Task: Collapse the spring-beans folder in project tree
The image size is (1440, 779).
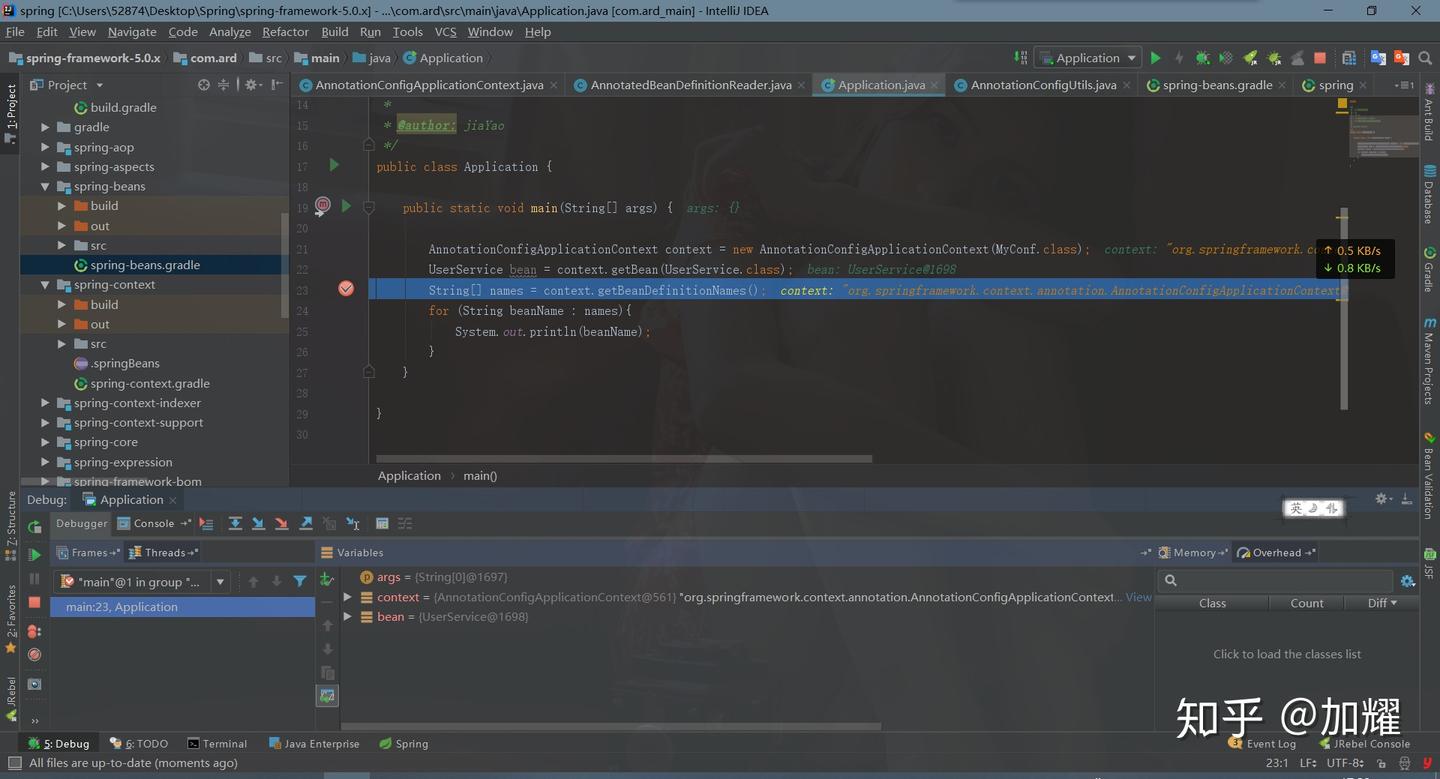Action: tap(45, 186)
